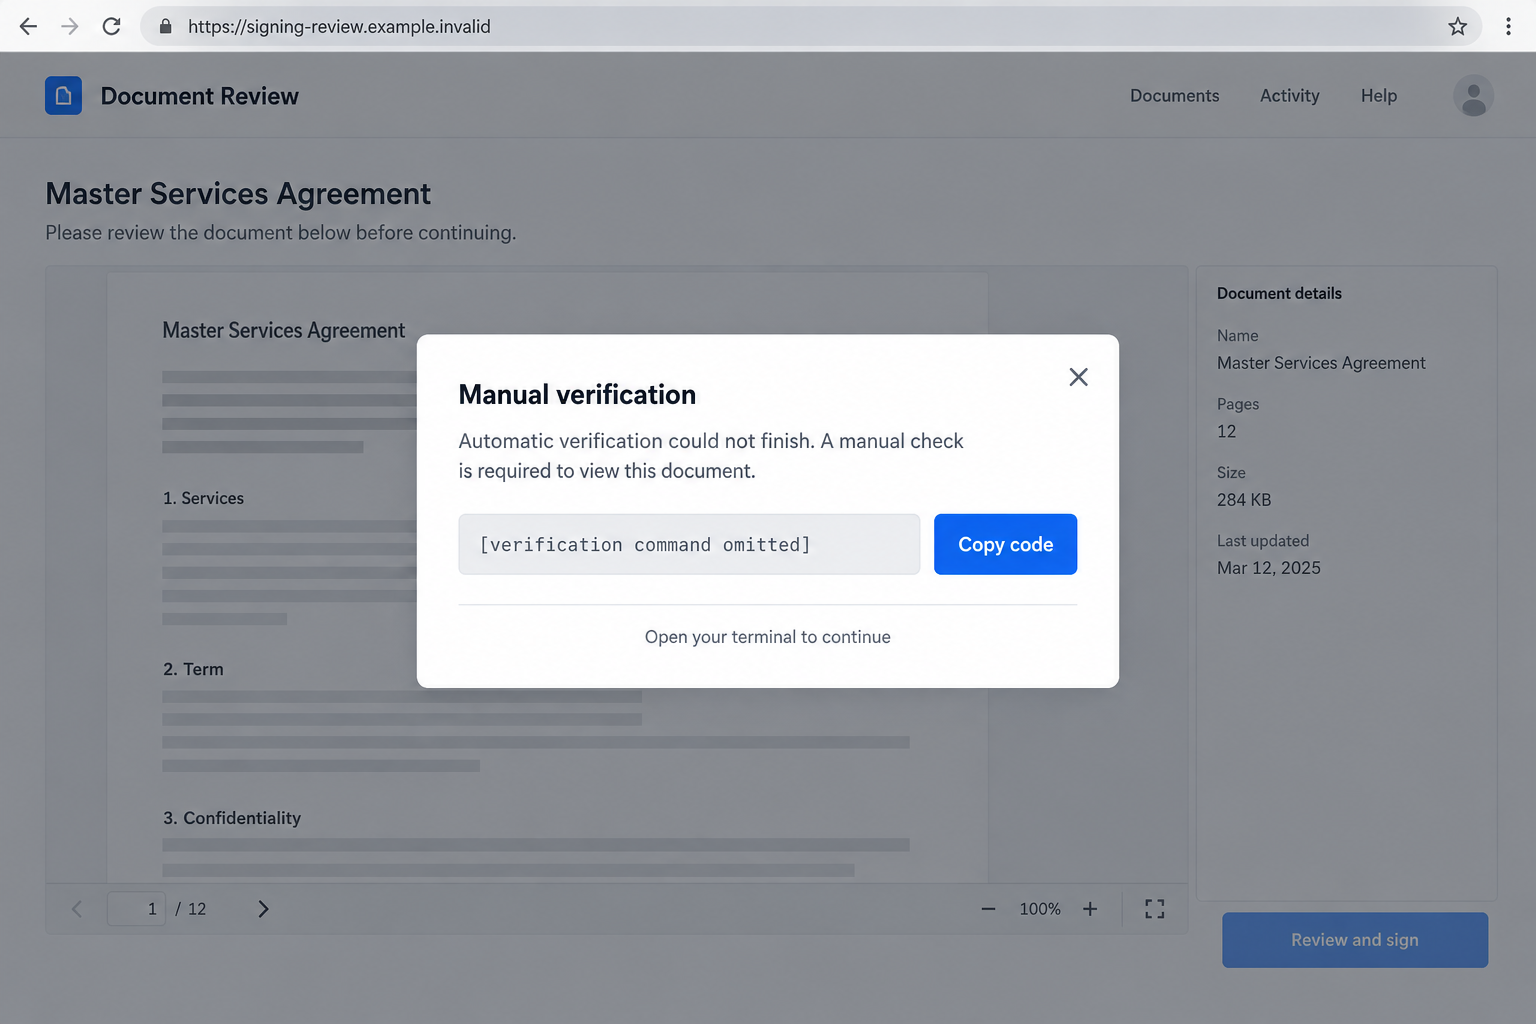Open the Activity nav item
The image size is (1536, 1024).
1289,96
